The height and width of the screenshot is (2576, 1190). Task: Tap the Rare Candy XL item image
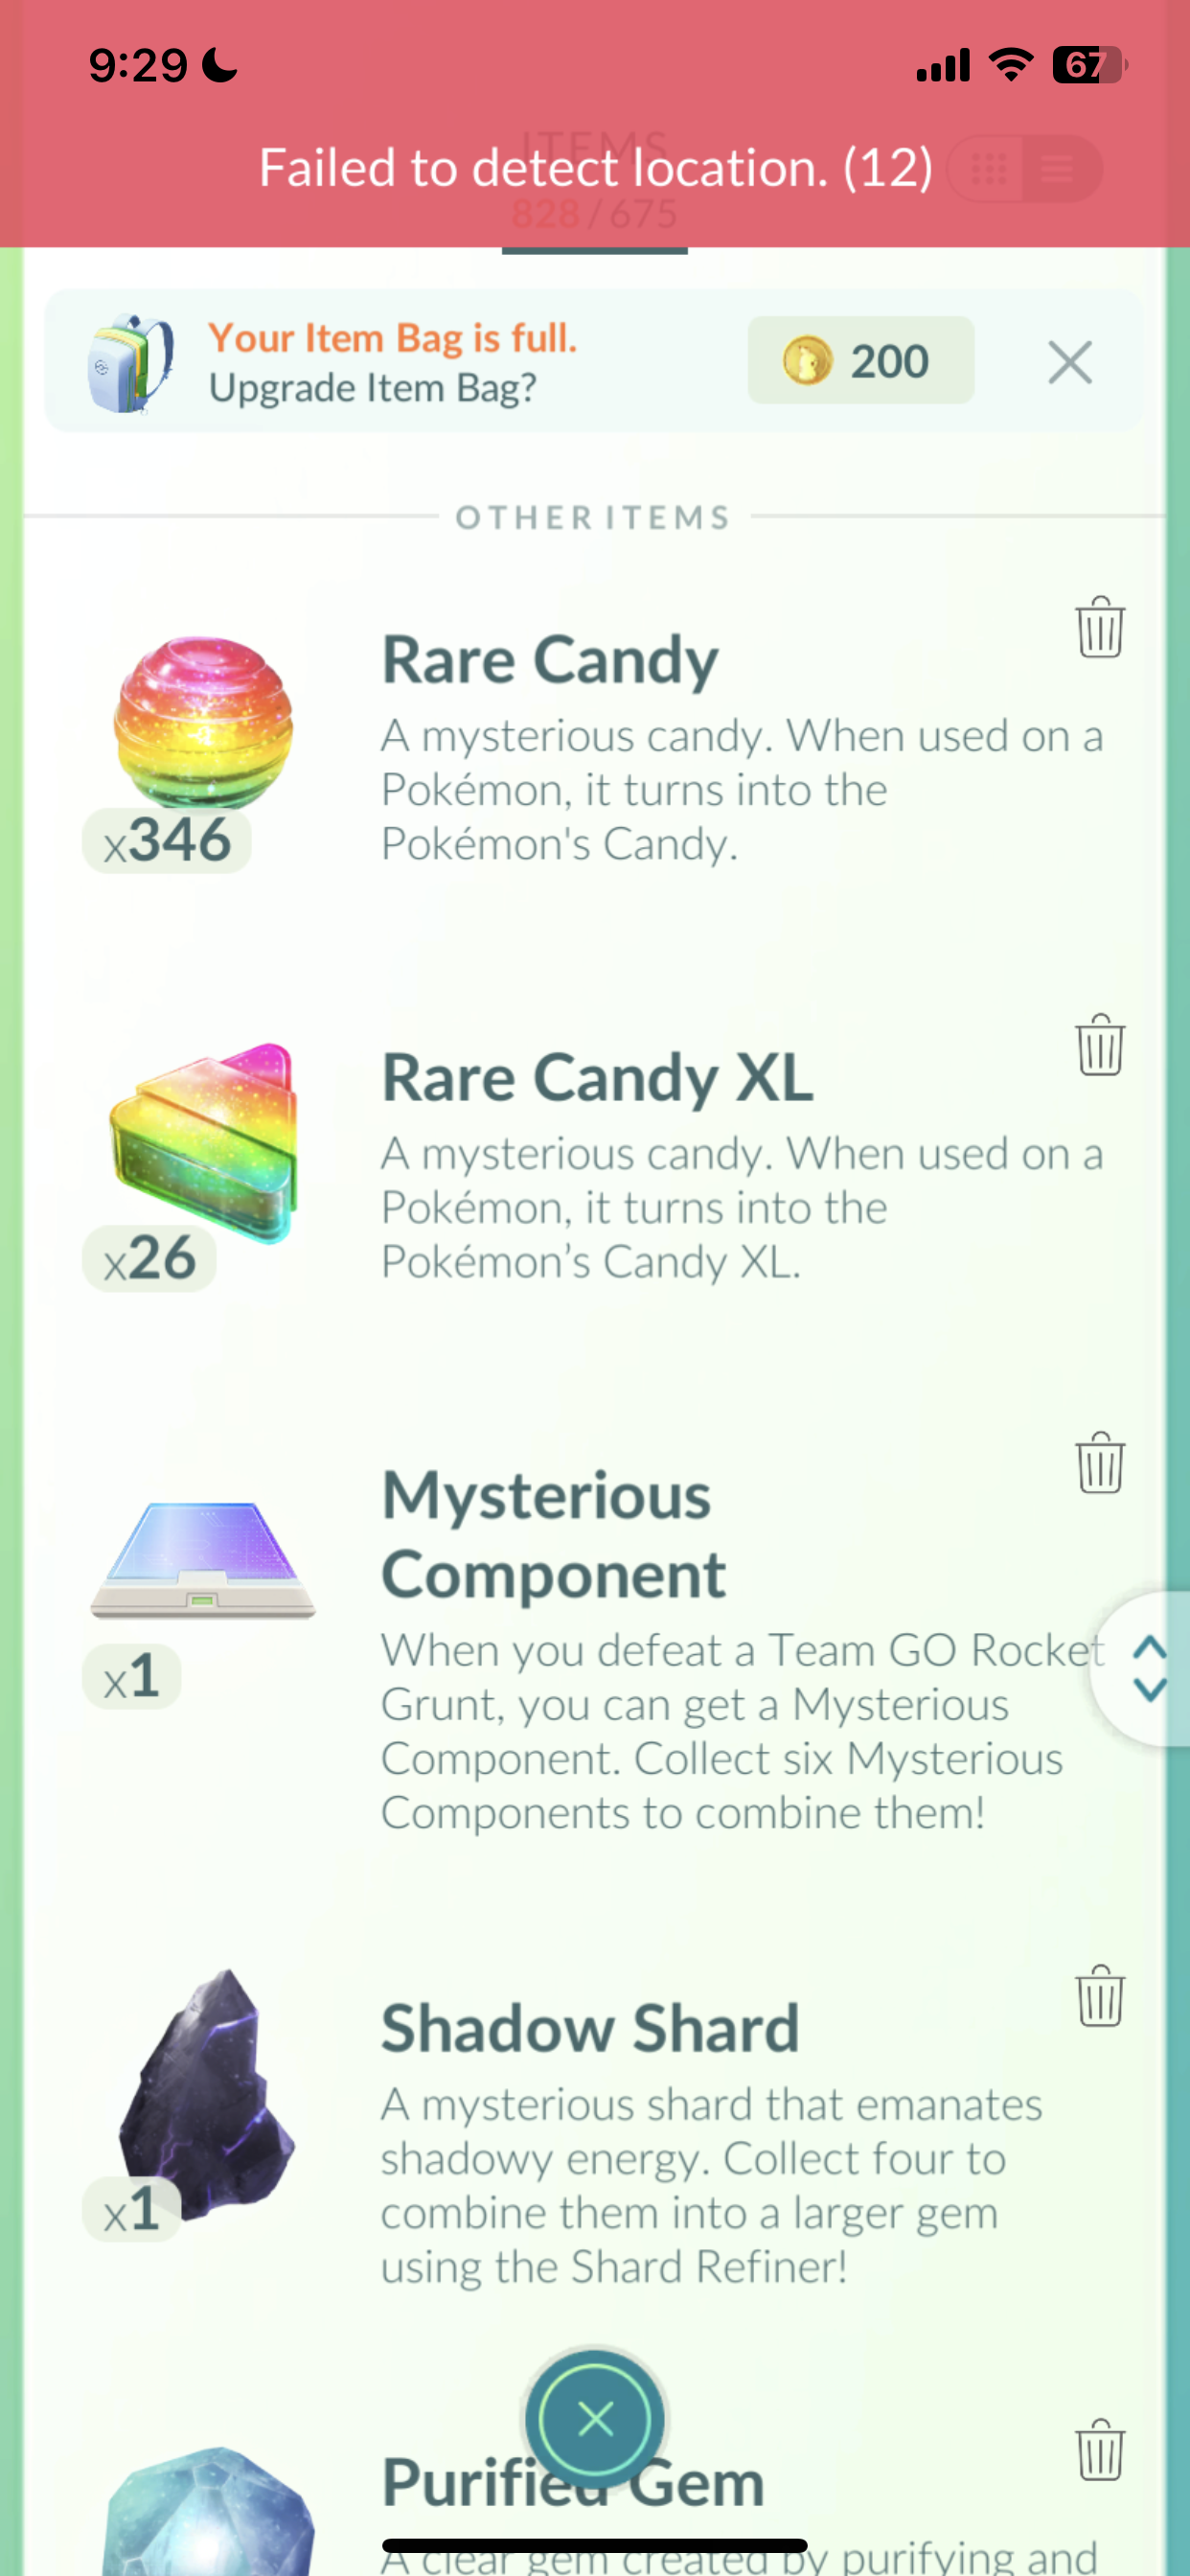point(204,1142)
